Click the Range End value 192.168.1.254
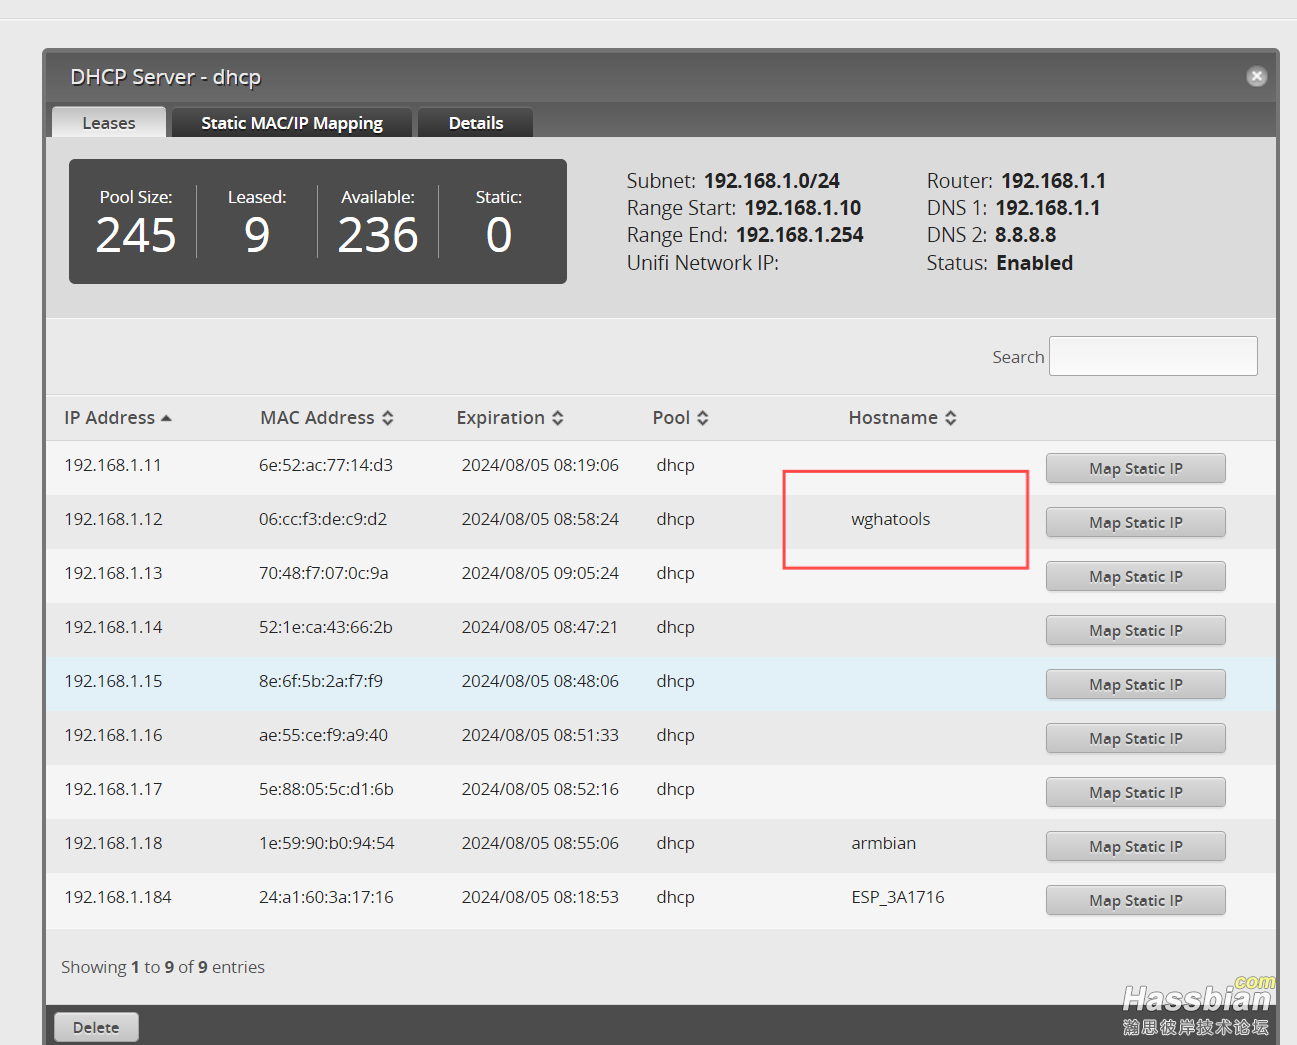This screenshot has width=1297, height=1045. coord(800,235)
